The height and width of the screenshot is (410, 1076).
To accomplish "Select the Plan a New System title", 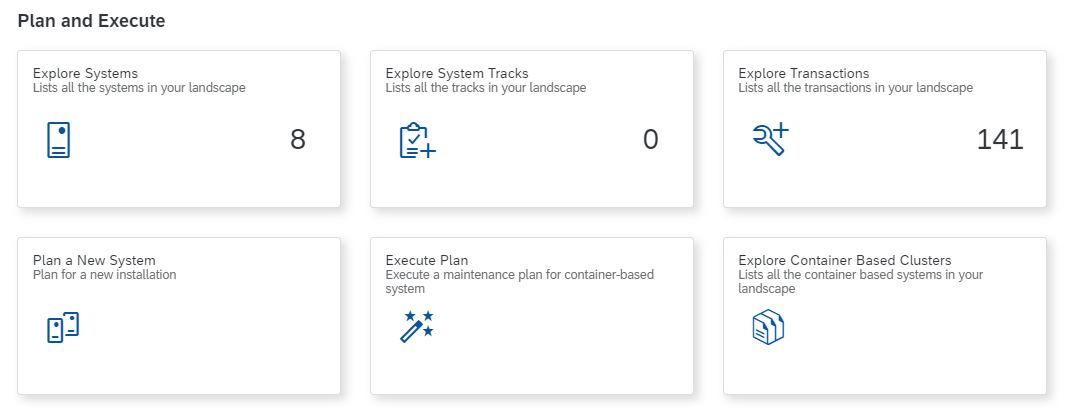I will (94, 261).
